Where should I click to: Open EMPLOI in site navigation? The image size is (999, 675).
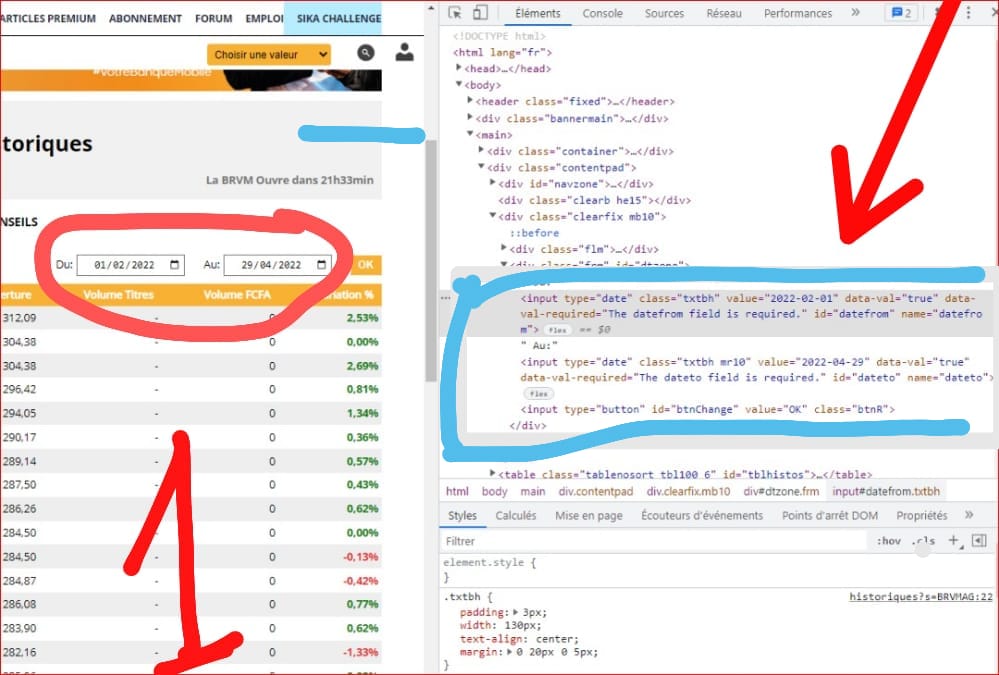264,18
